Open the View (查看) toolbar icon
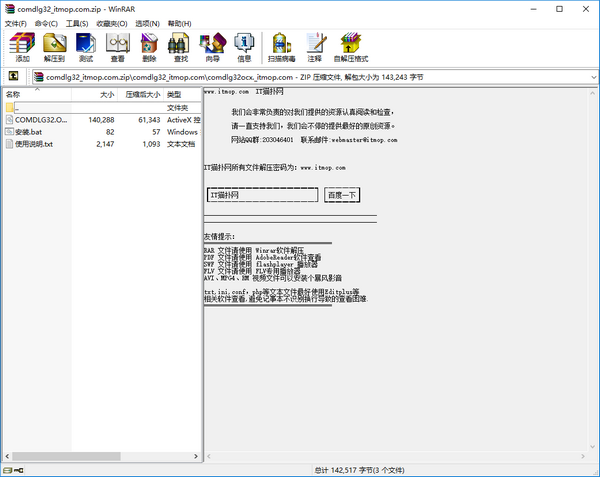Image resolution: width=600 pixels, height=477 pixels. (x=117, y=47)
